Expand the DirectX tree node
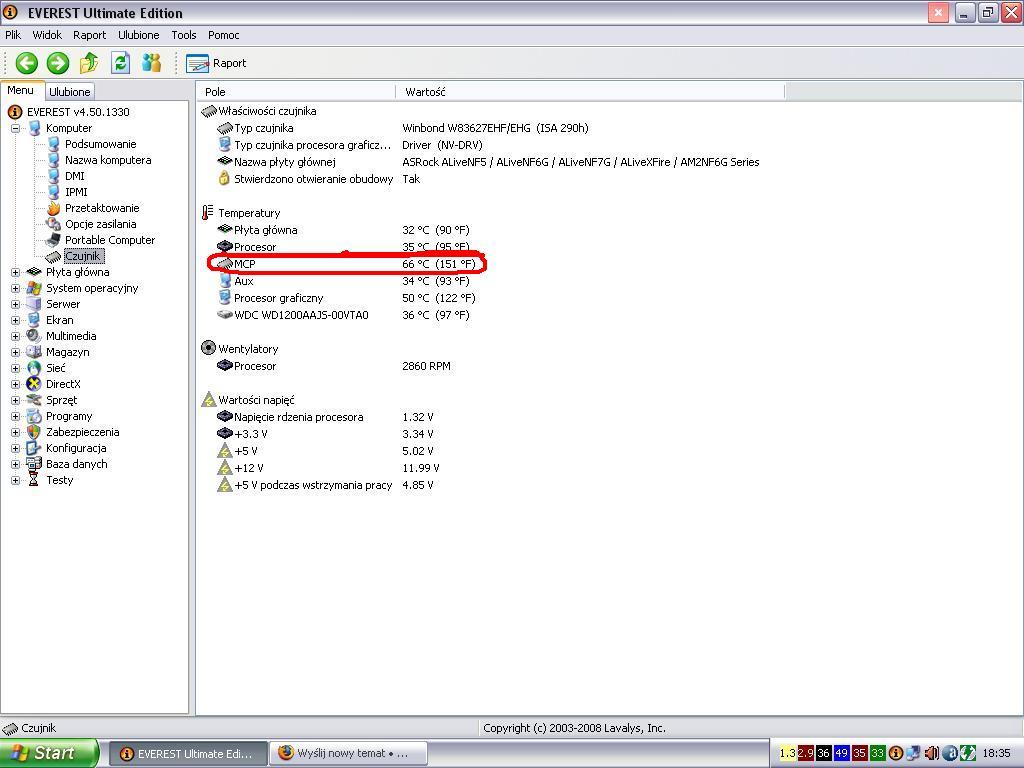Screen dimensions: 1024x768 coord(16,385)
